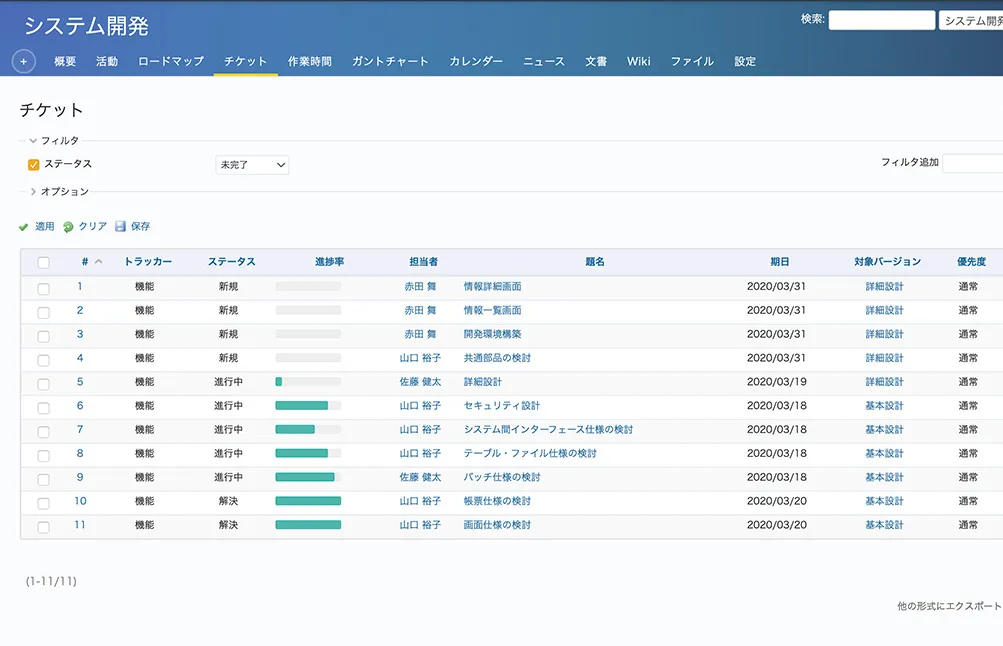This screenshot has width=1003, height=646.
Task: Click the search input field
Action: click(881, 20)
